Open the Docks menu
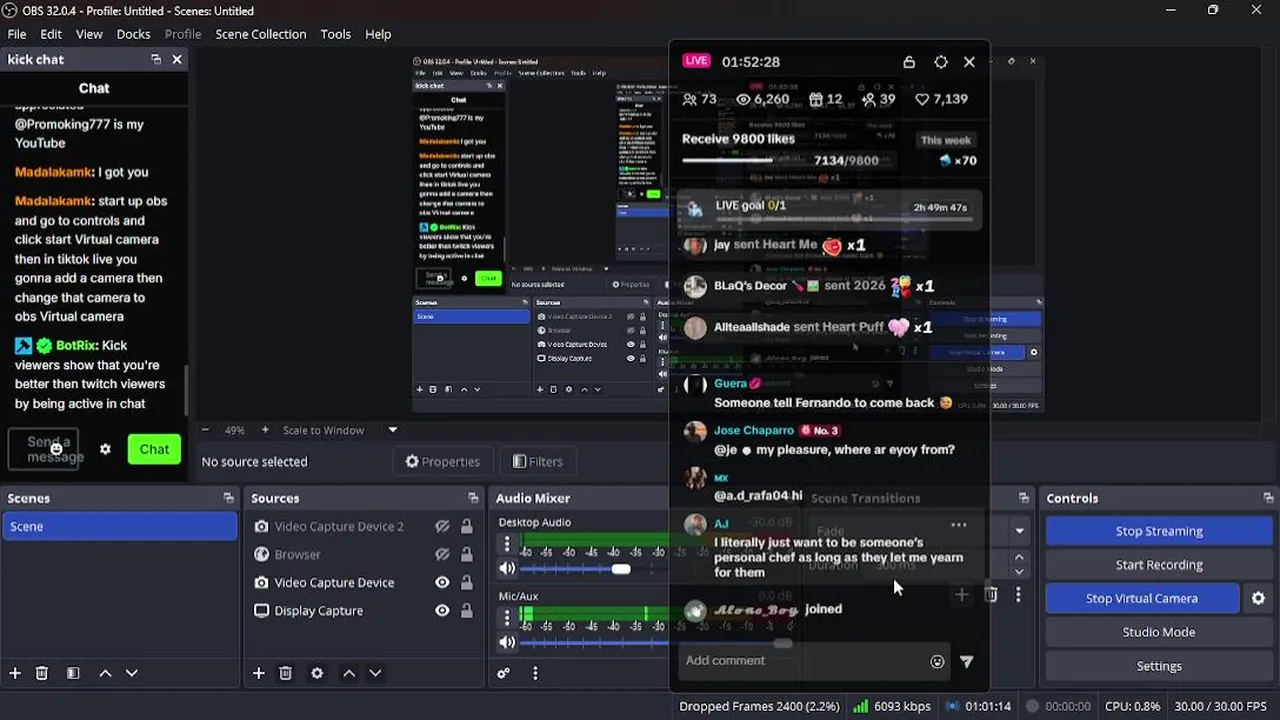 click(x=133, y=34)
